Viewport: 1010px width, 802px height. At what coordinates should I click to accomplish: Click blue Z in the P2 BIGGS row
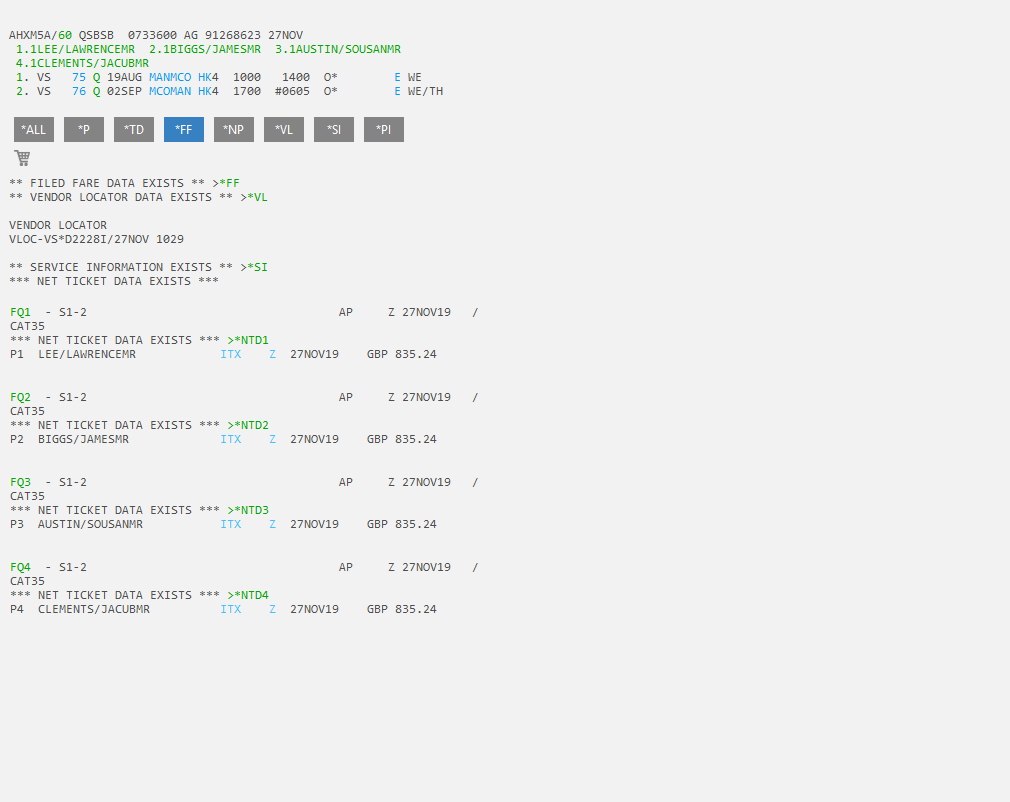point(272,439)
